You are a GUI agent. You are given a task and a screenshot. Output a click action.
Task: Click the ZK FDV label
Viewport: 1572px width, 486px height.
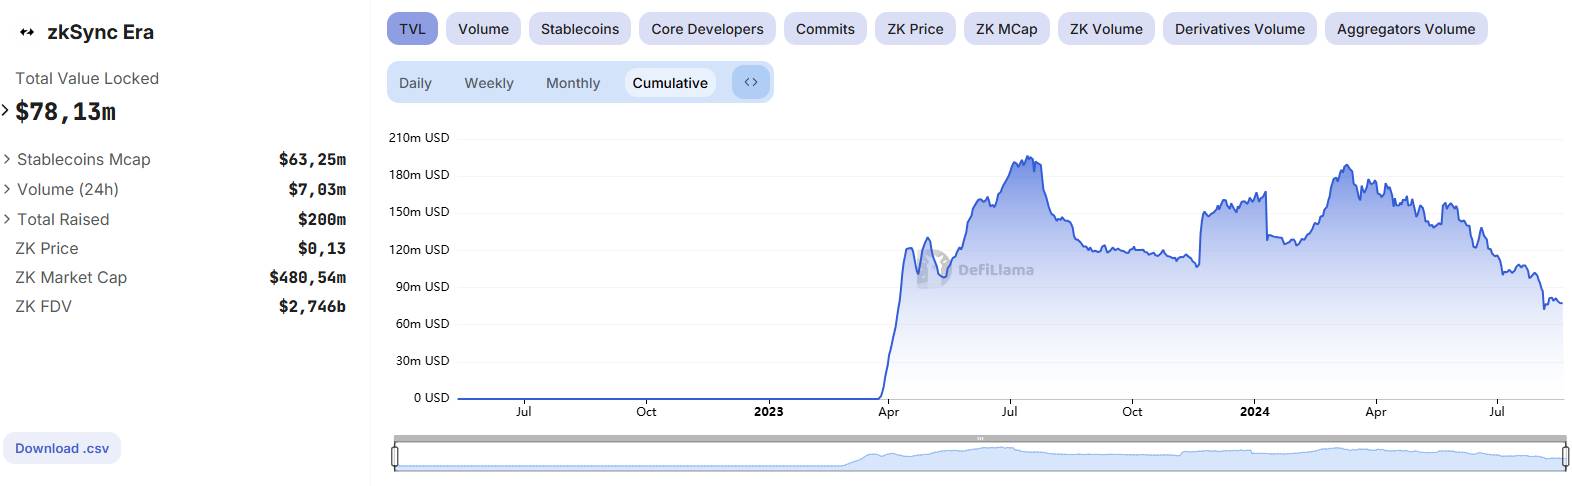(x=44, y=306)
